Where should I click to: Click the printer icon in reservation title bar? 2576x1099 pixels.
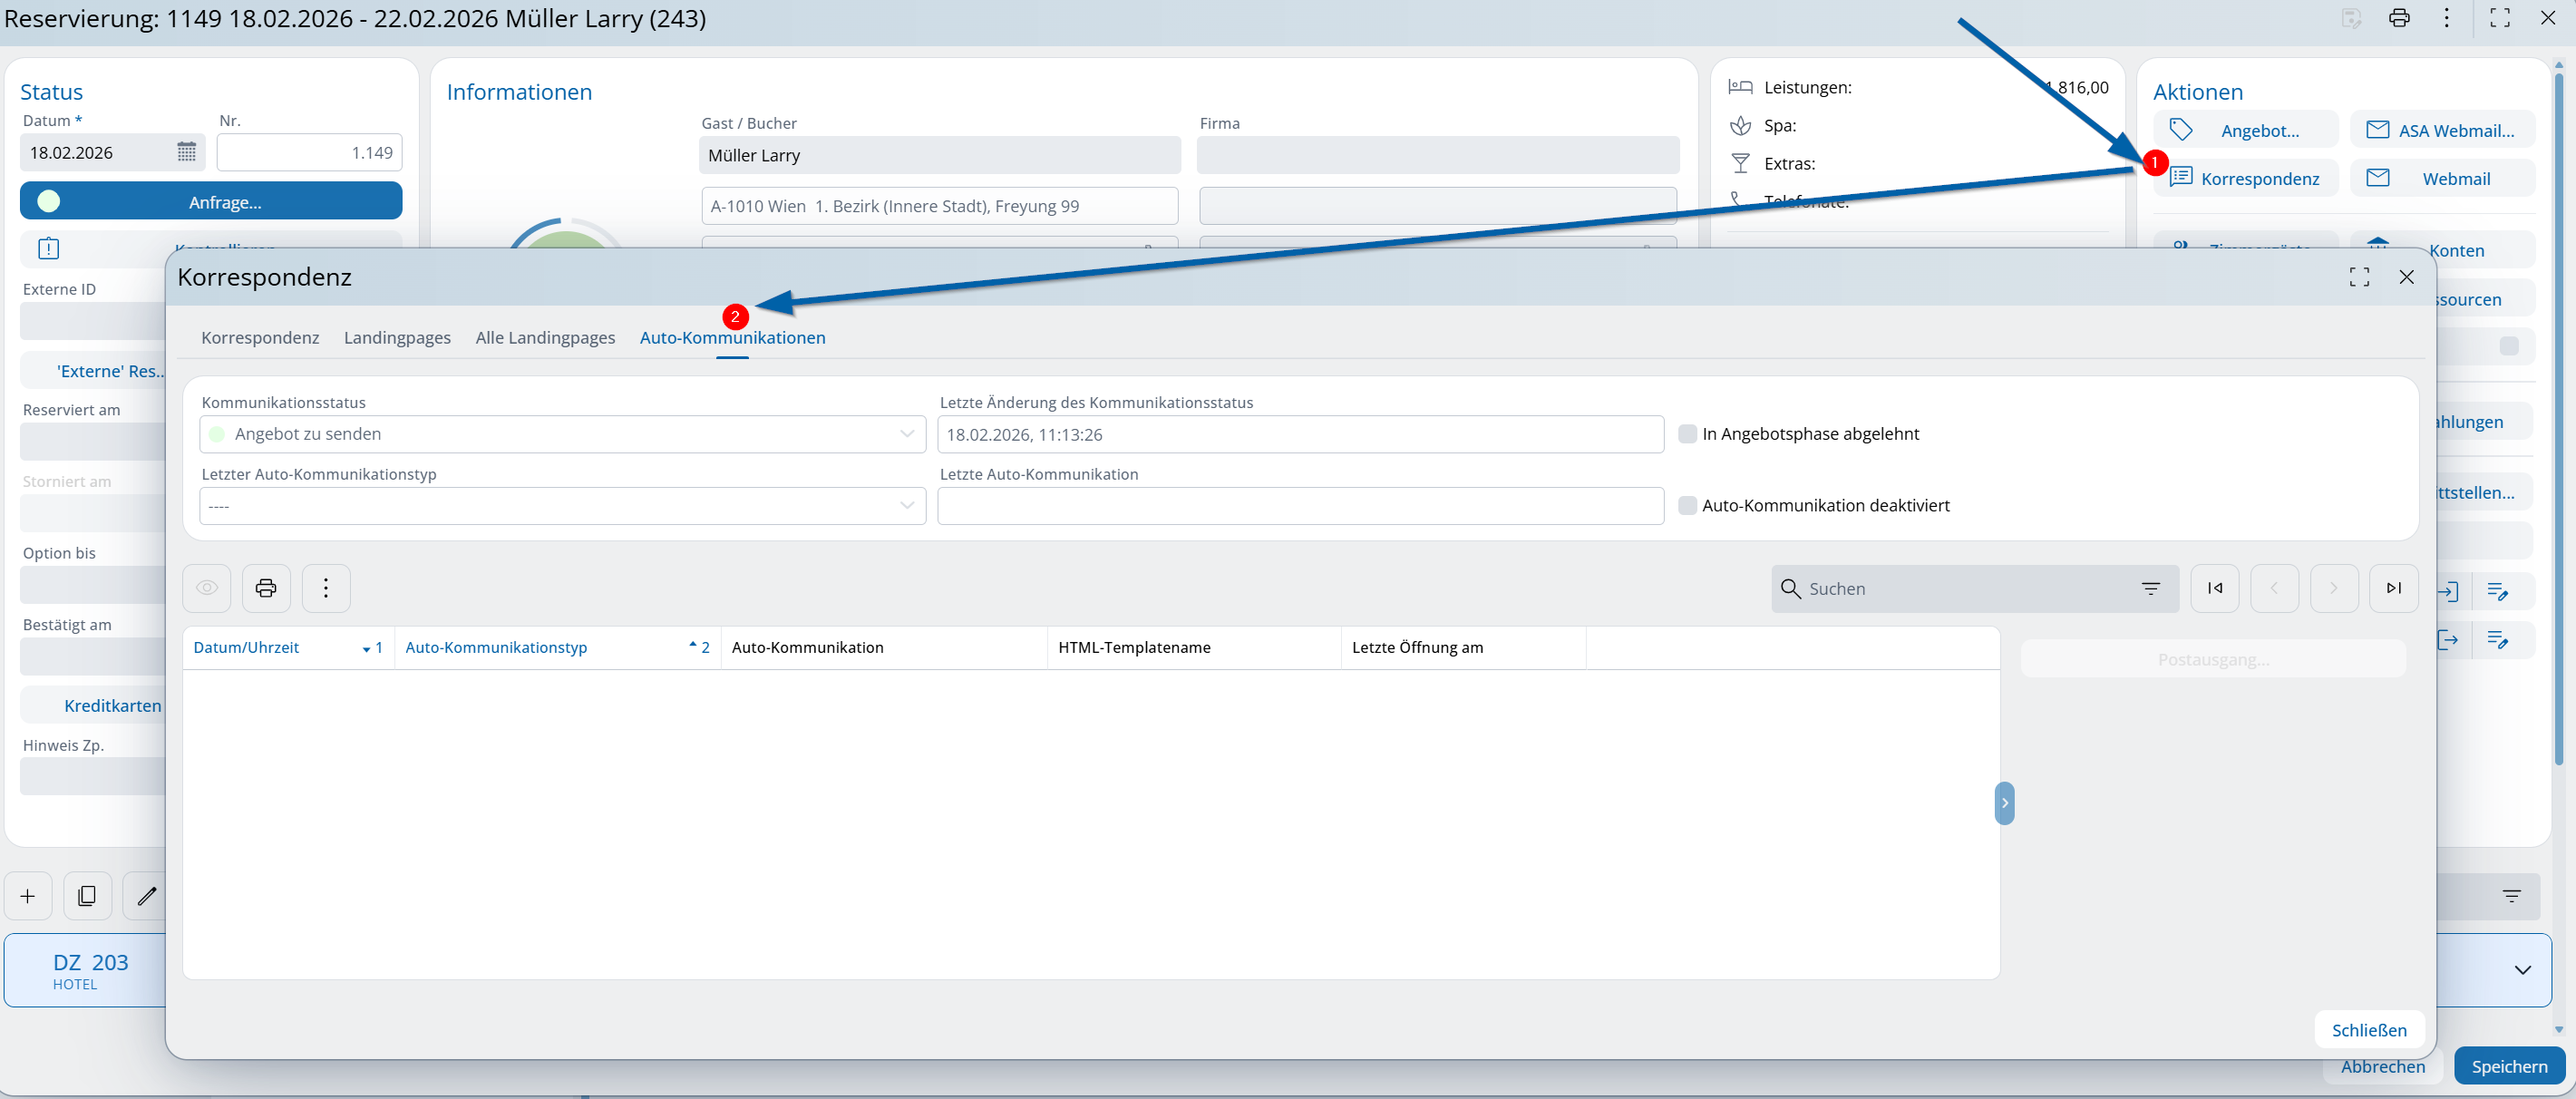(x=2398, y=18)
